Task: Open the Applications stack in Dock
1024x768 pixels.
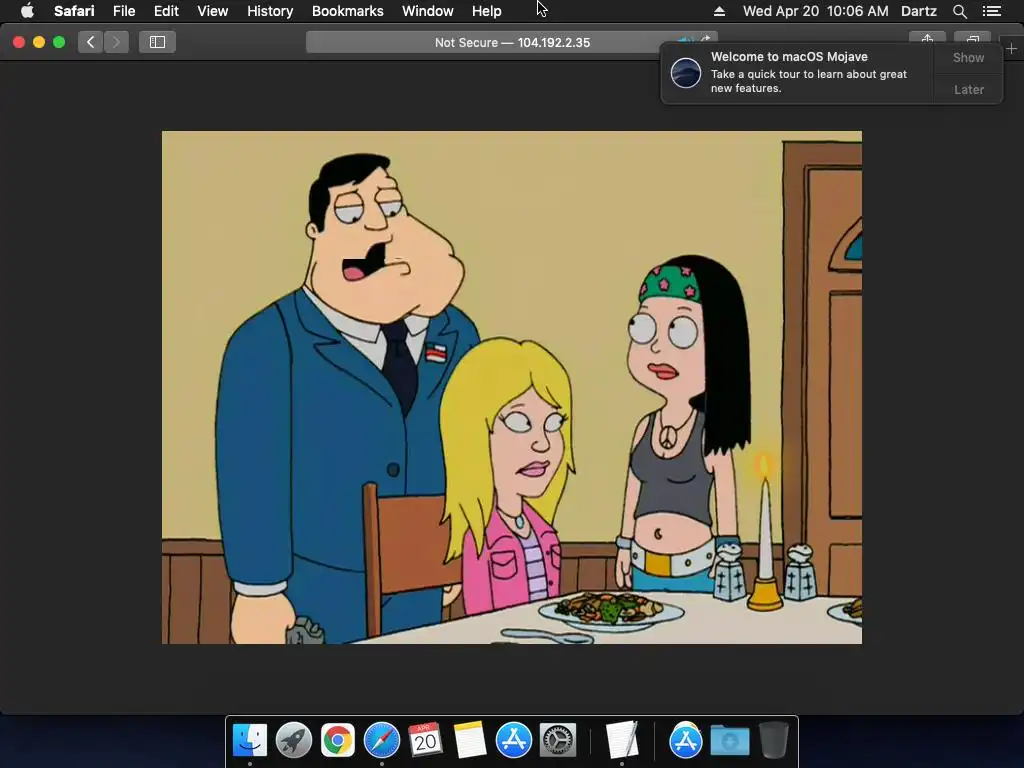Action: [686, 740]
